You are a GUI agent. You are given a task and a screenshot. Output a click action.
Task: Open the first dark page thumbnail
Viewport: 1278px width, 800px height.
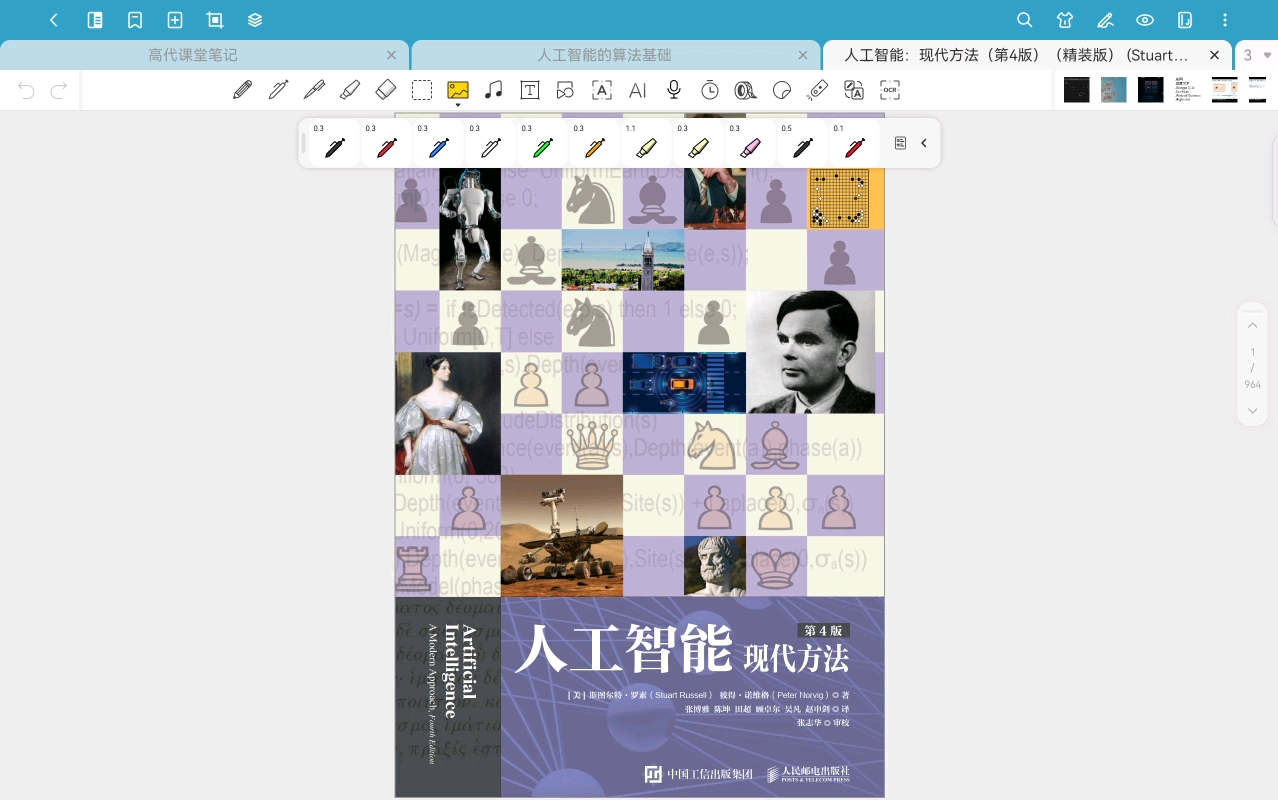click(1076, 90)
